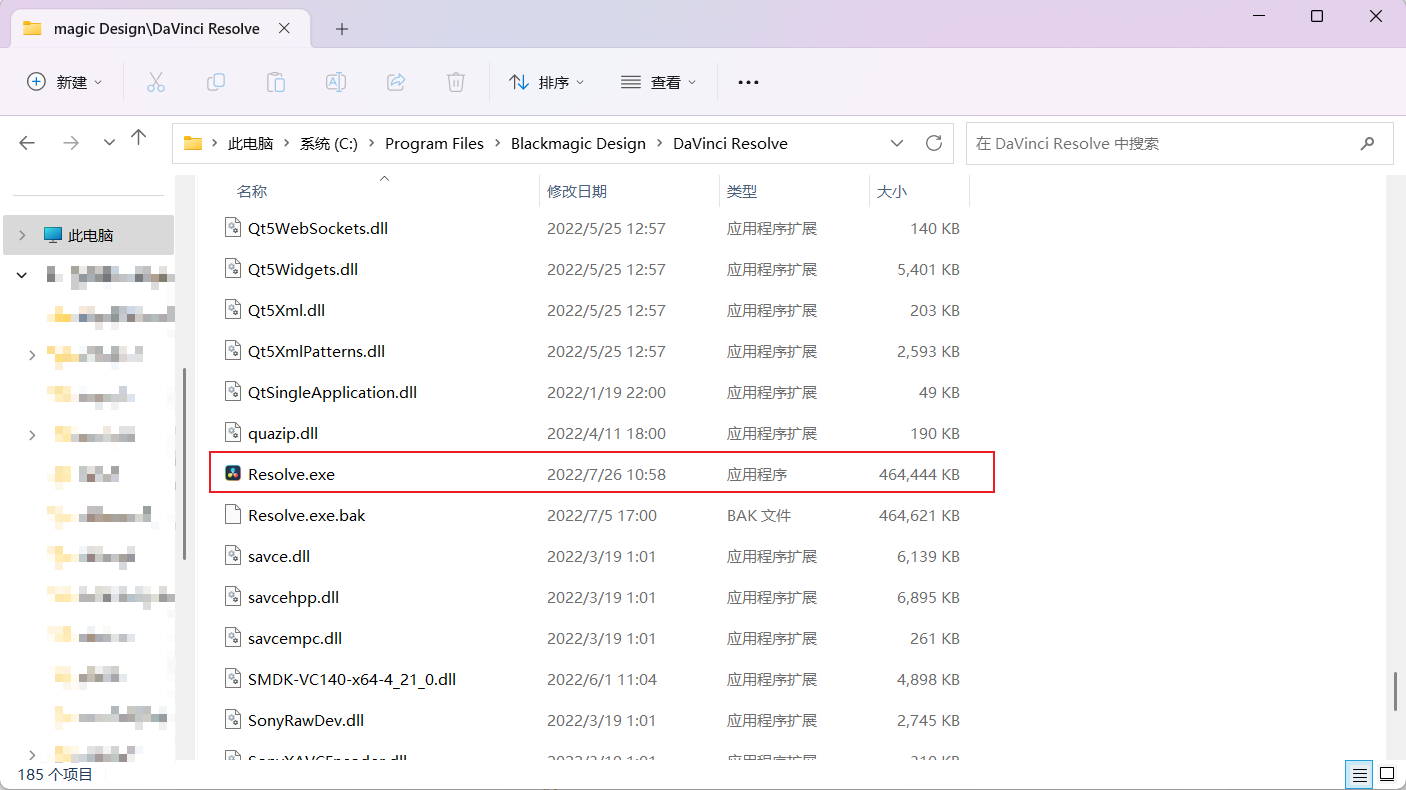Select the Resolve.exe application file
Viewport: 1406px width, 790px height.
pos(291,474)
